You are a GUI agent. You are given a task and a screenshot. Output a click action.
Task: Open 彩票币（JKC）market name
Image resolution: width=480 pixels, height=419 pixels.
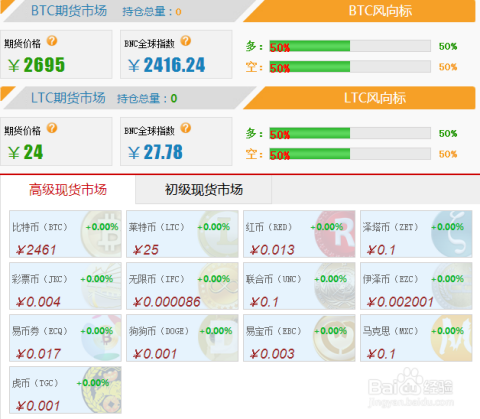[40, 279]
